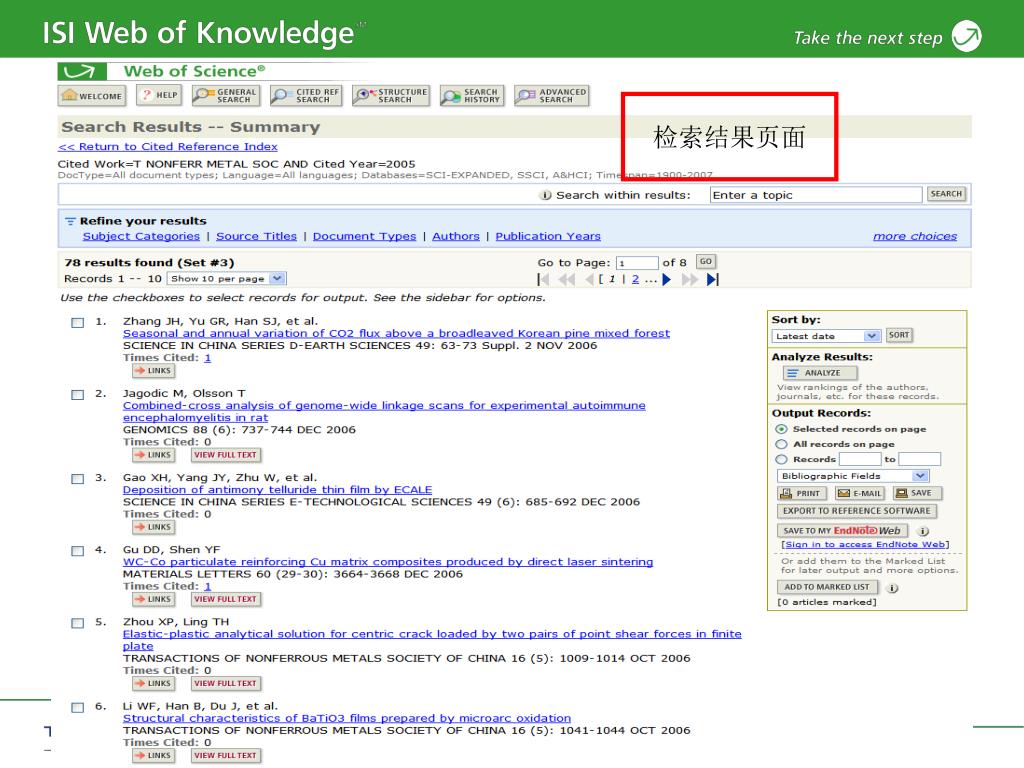Go to next page arrow
The width and height of the screenshot is (1024, 768).
pyautogui.click(x=666, y=280)
